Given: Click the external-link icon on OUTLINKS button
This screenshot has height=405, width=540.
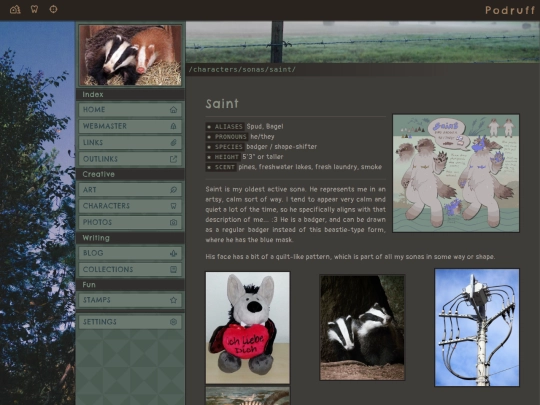Looking at the screenshot, I should point(173,159).
